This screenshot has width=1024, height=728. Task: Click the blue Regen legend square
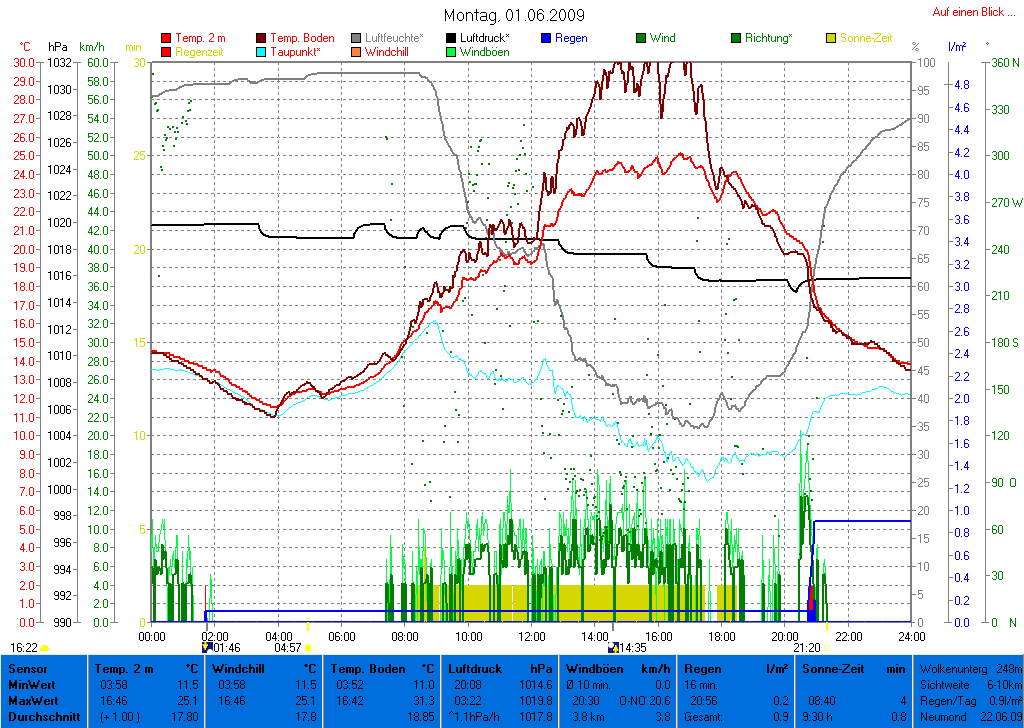(x=546, y=38)
